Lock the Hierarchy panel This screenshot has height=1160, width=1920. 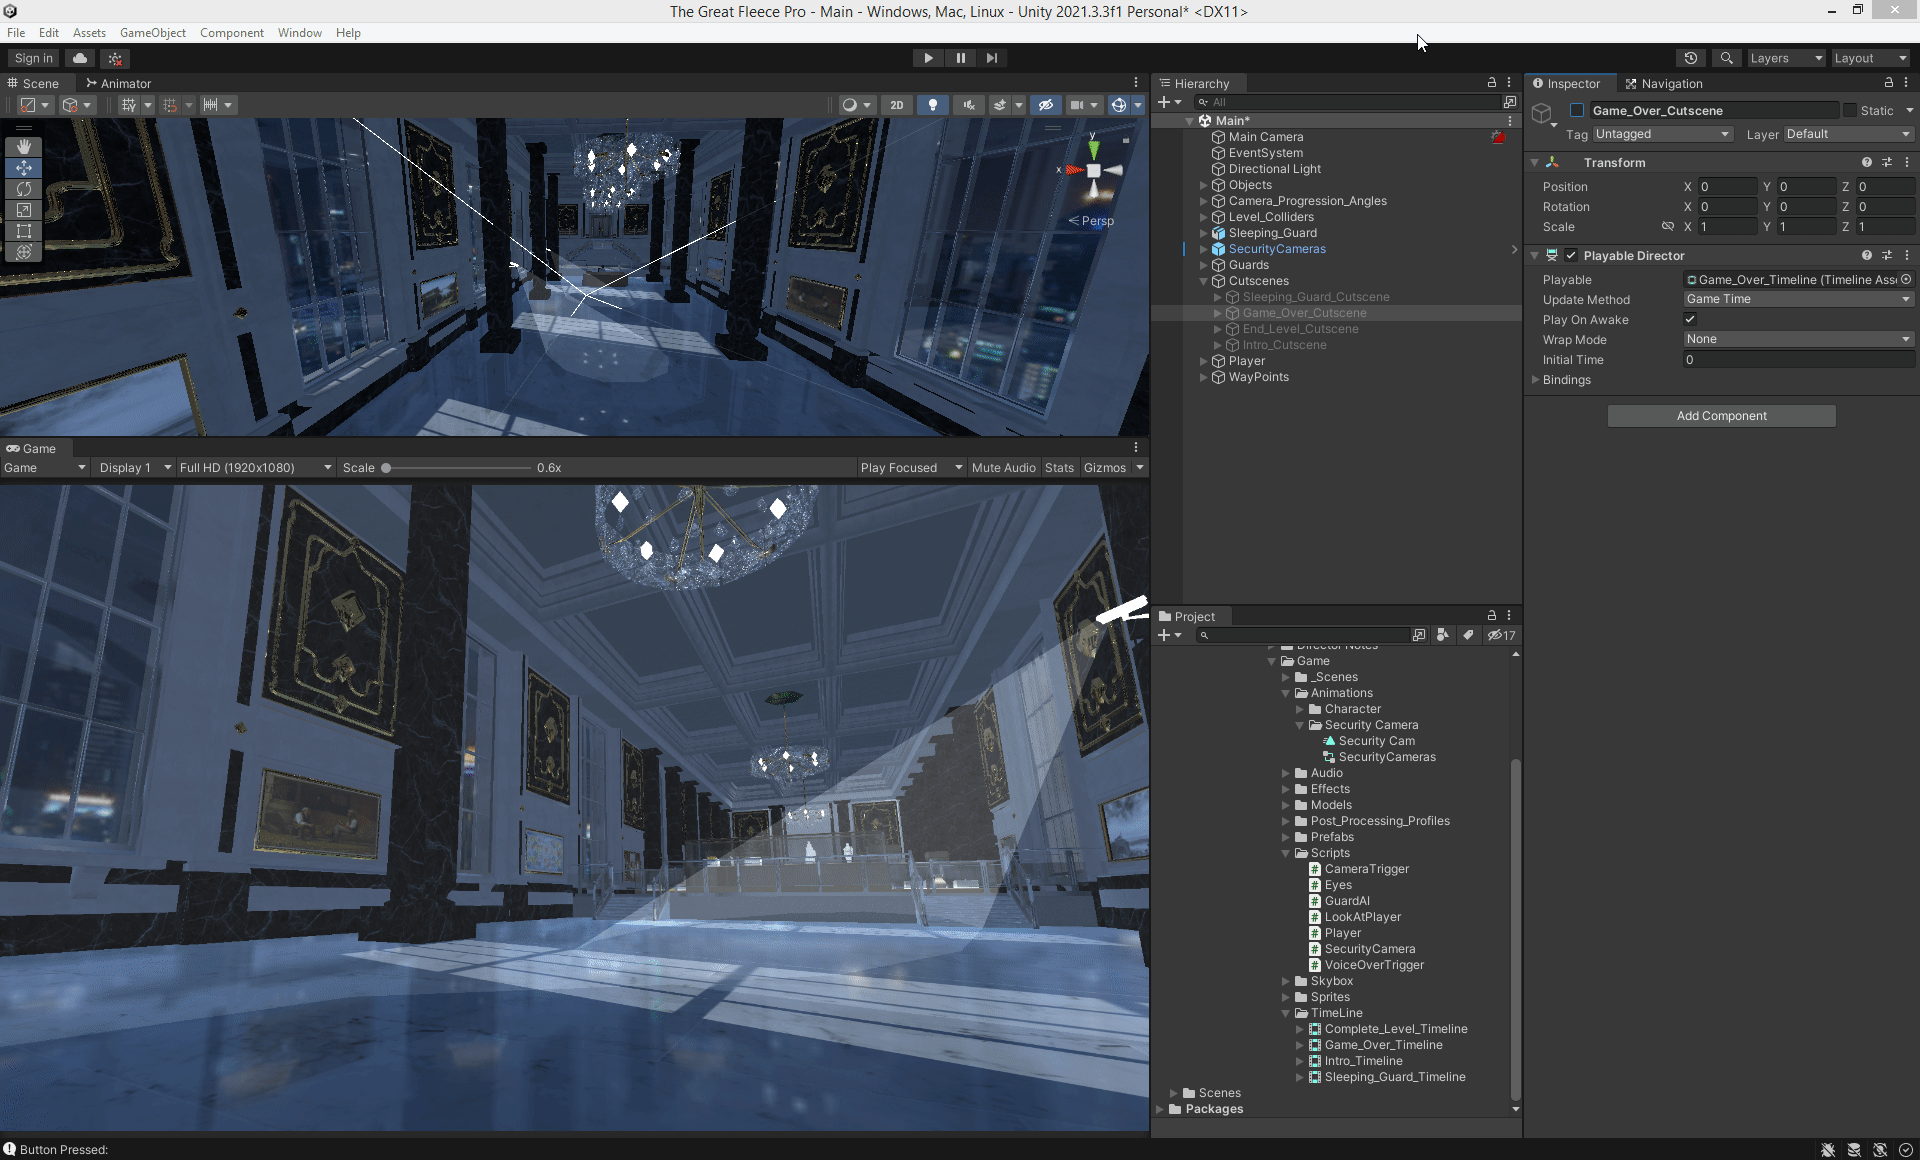point(1491,83)
